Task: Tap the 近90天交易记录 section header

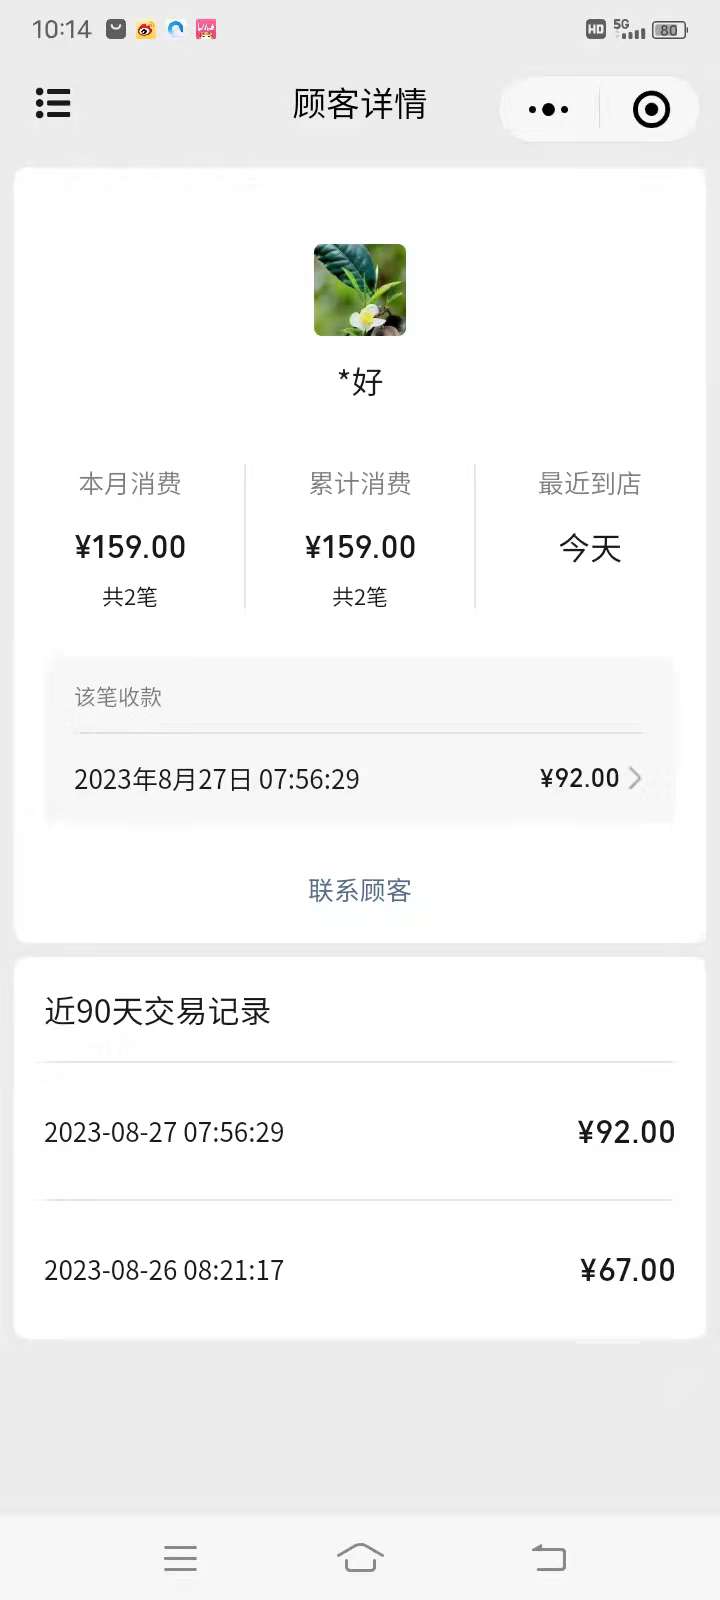Action: click(x=158, y=1011)
